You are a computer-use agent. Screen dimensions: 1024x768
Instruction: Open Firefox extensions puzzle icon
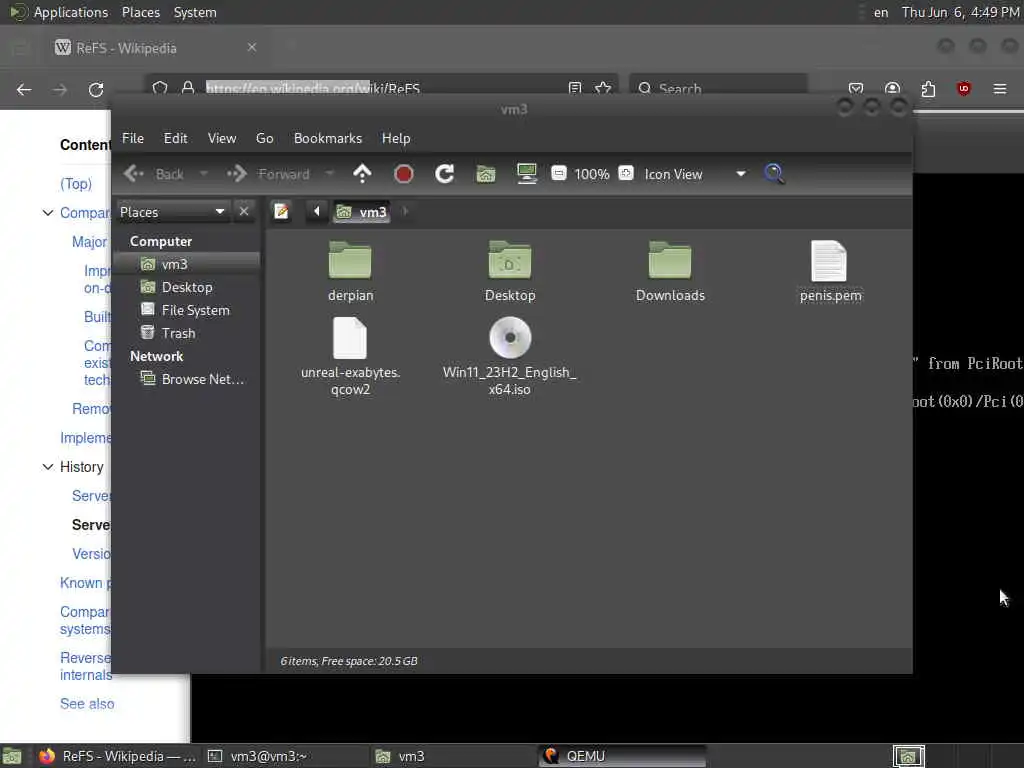coord(928,89)
